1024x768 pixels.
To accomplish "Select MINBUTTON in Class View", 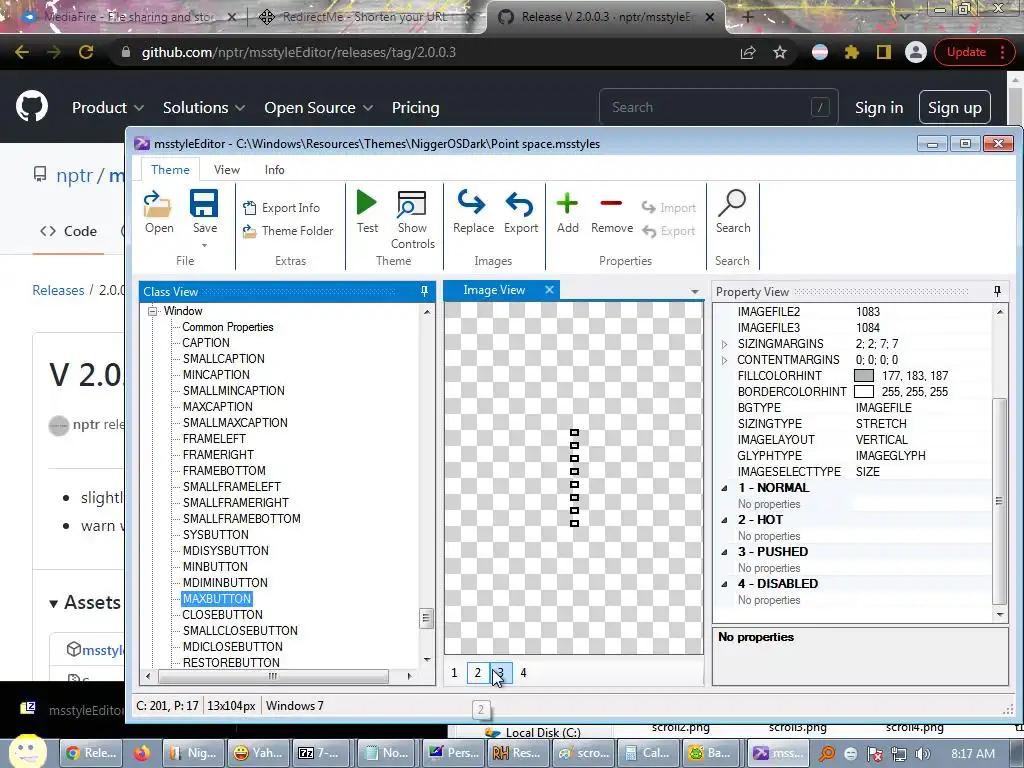I will click(215, 567).
